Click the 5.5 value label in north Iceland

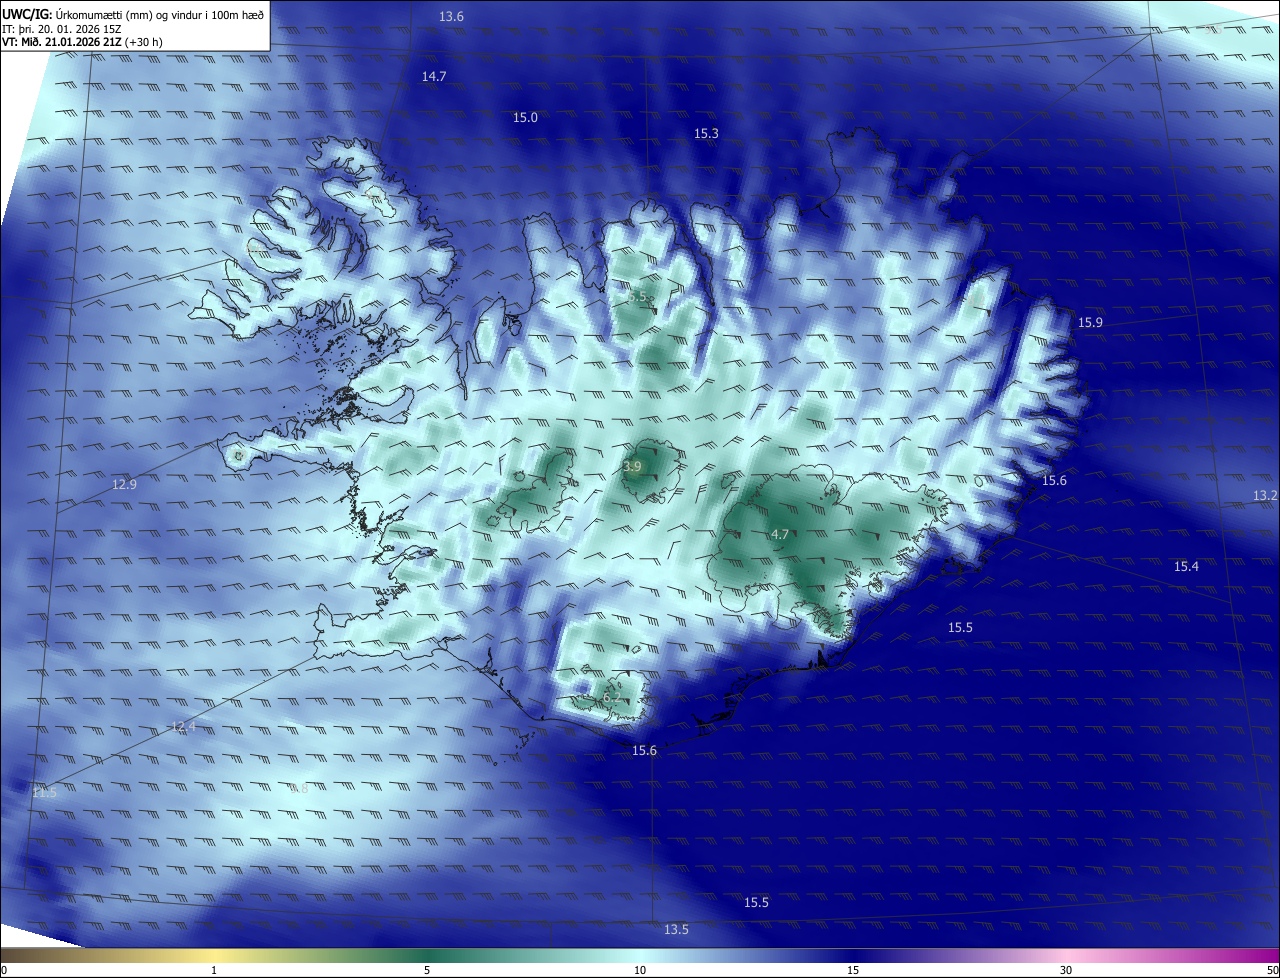(638, 297)
